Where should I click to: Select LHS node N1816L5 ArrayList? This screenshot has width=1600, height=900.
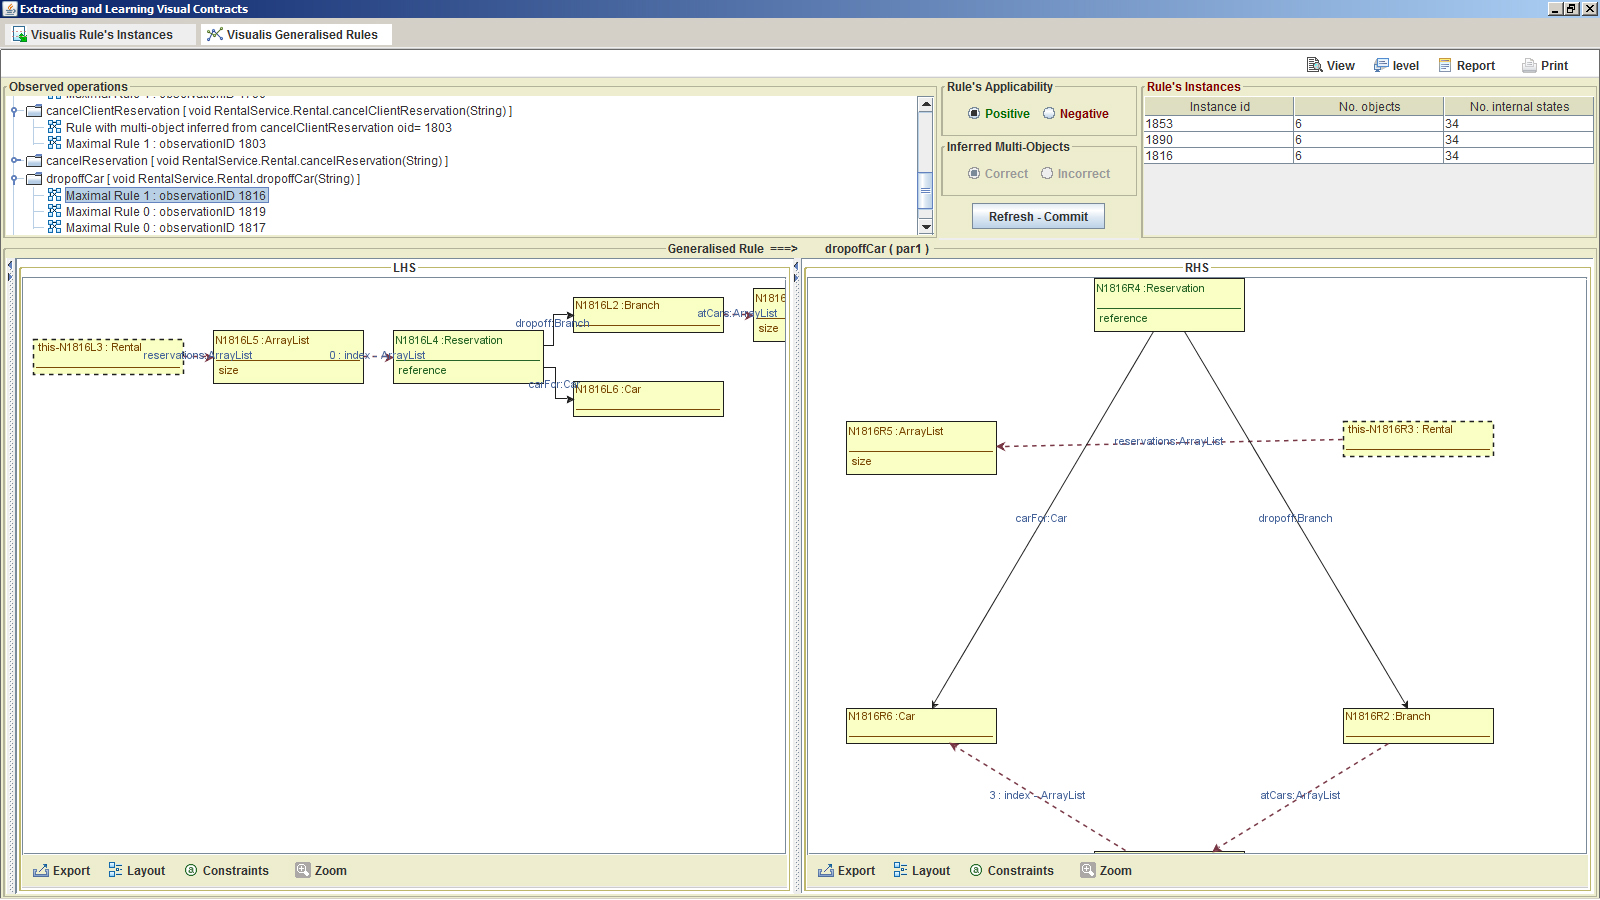point(288,357)
